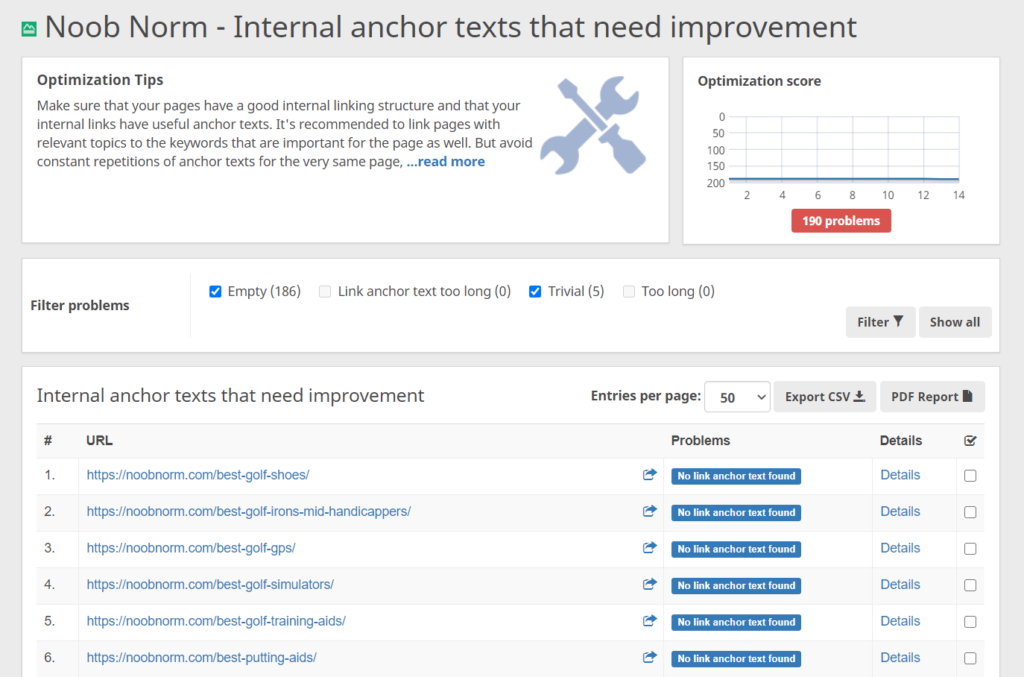This screenshot has width=1024, height=677.
Task: Click the URL column header
Action: (x=99, y=441)
